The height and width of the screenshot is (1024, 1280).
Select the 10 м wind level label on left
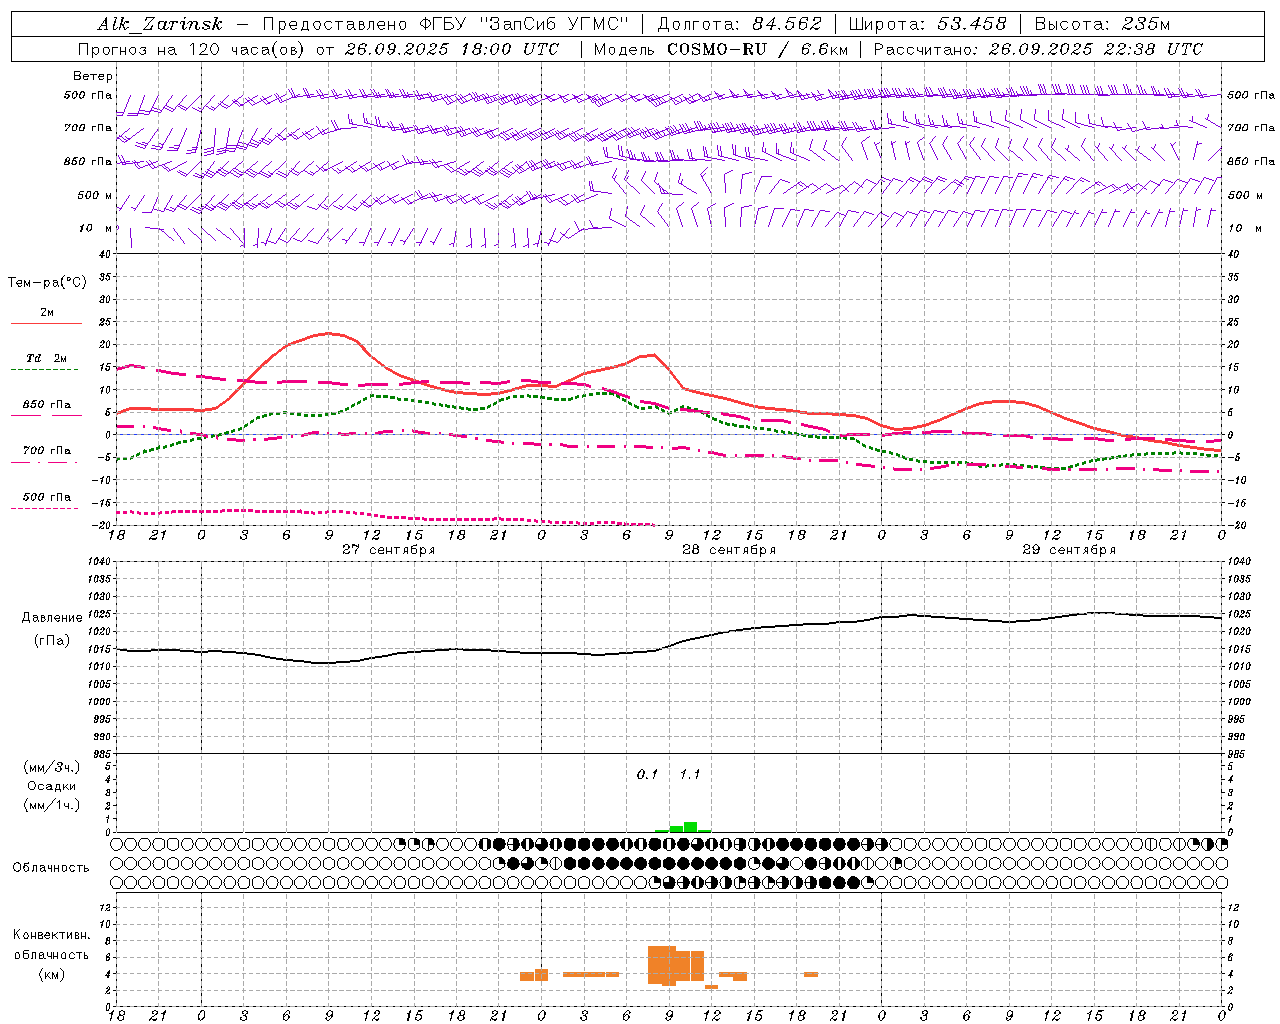coord(95,228)
